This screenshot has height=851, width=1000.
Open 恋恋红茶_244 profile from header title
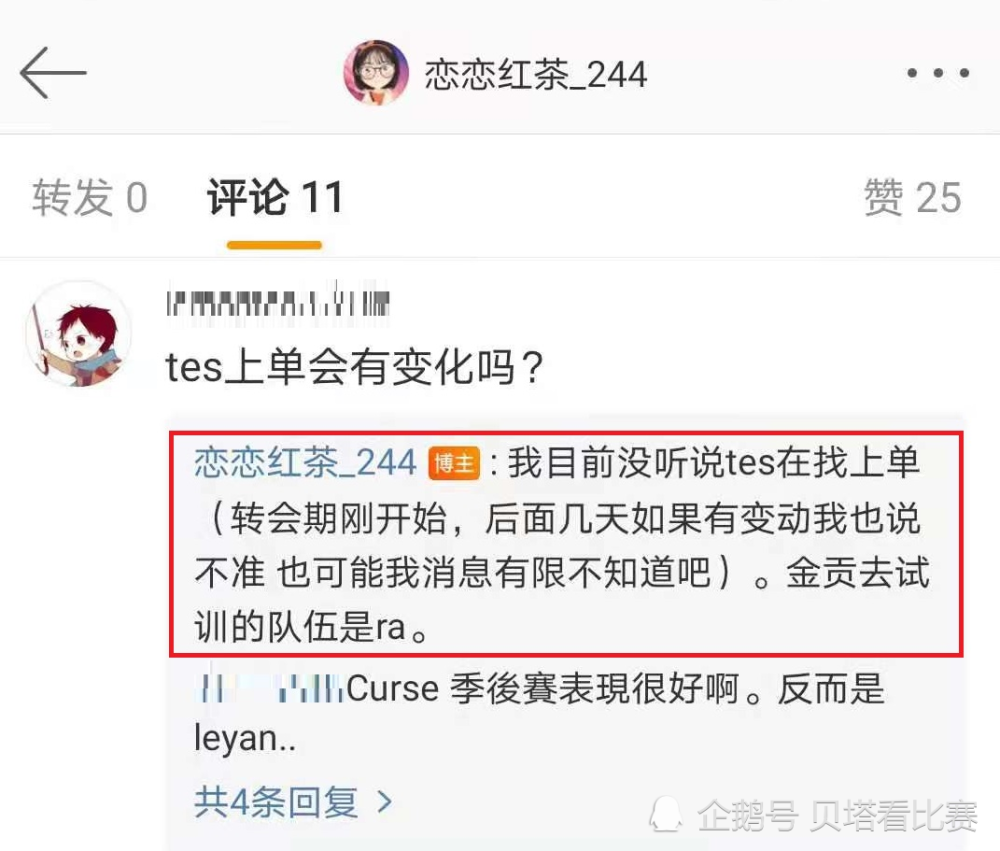[536, 75]
